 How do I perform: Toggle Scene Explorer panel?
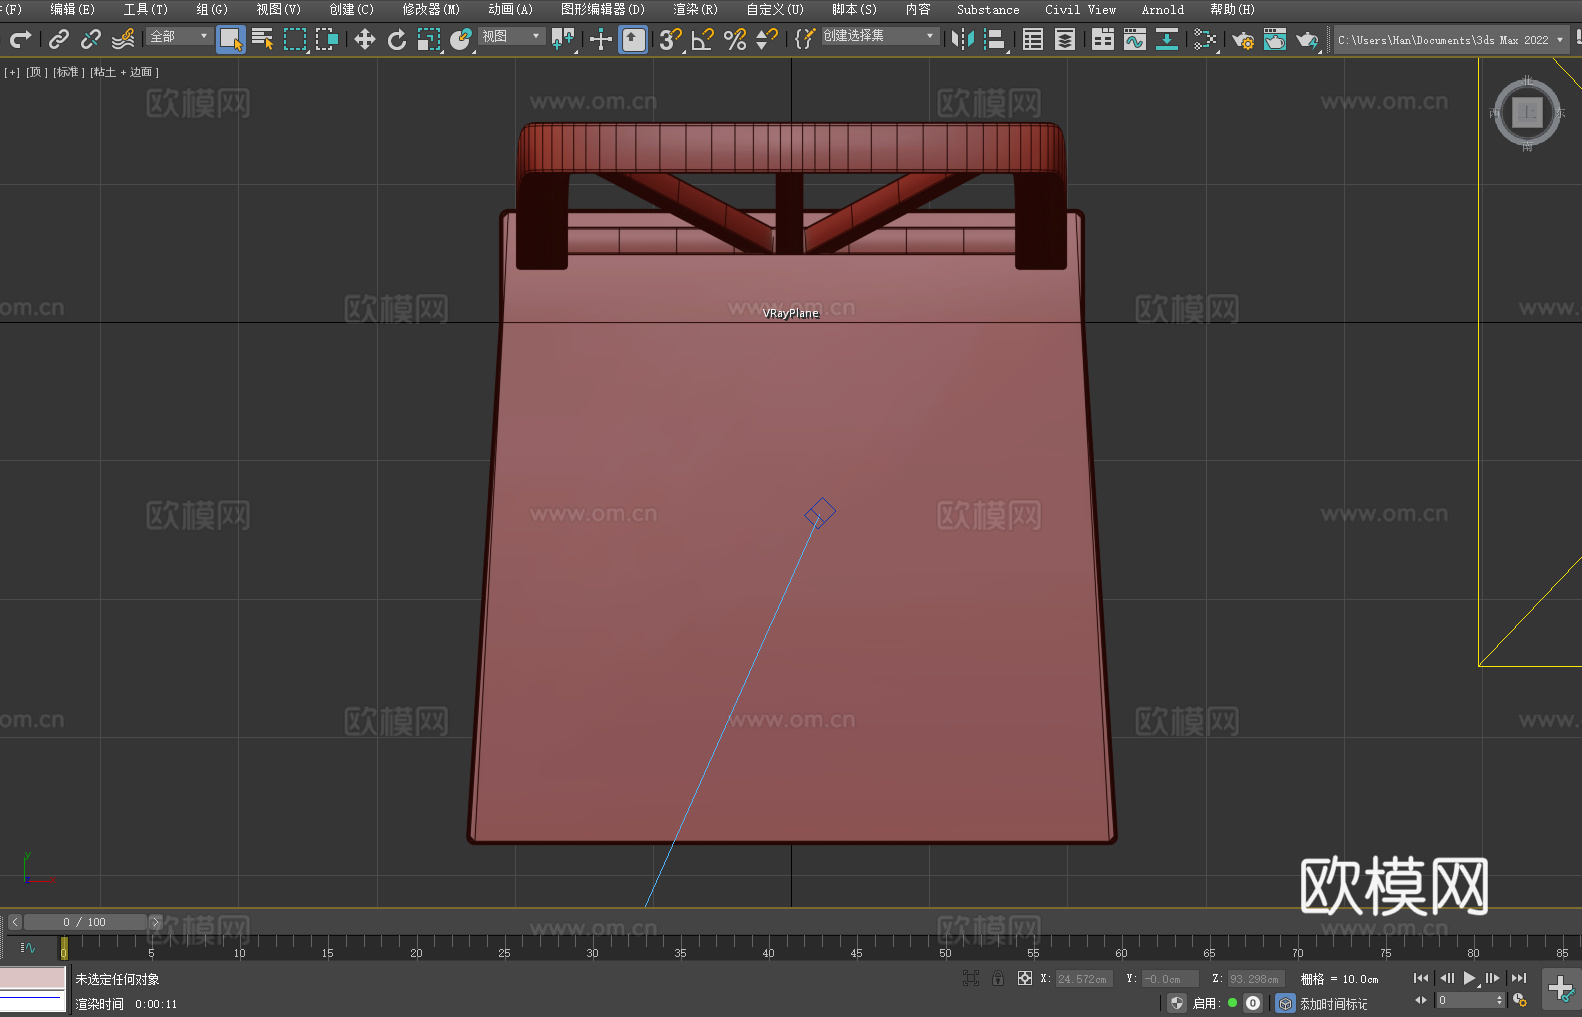point(1033,39)
